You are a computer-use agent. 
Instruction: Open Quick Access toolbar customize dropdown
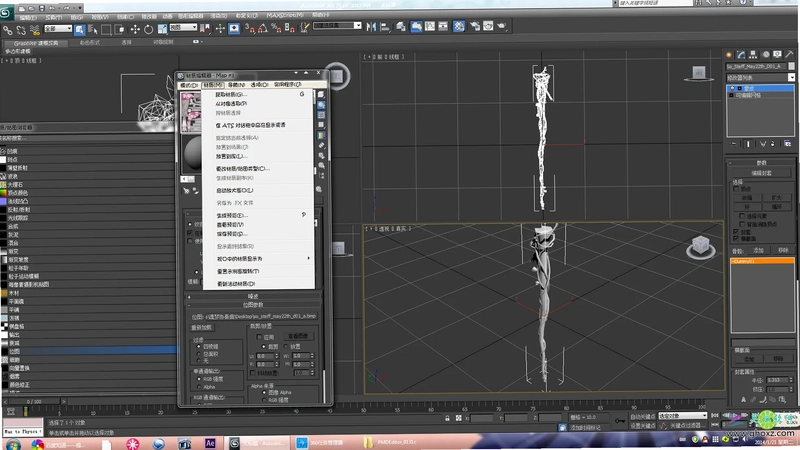[80, 8]
